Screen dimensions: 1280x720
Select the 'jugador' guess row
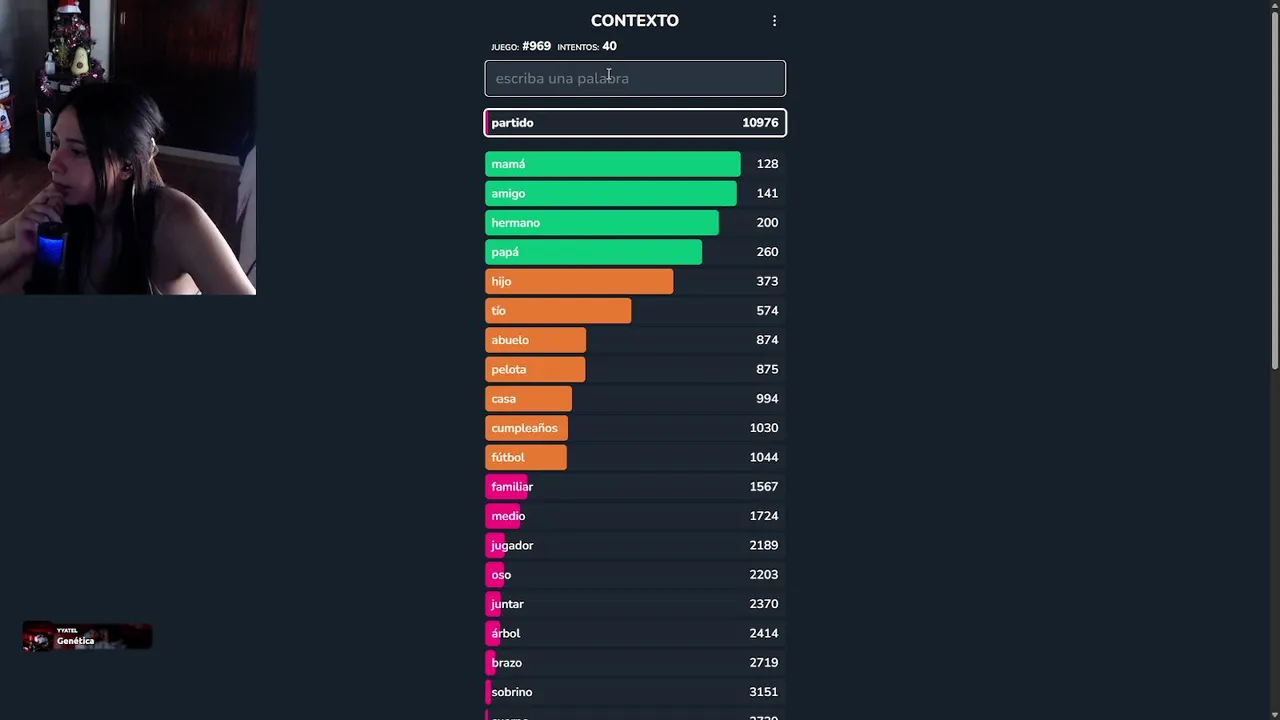(x=512, y=545)
